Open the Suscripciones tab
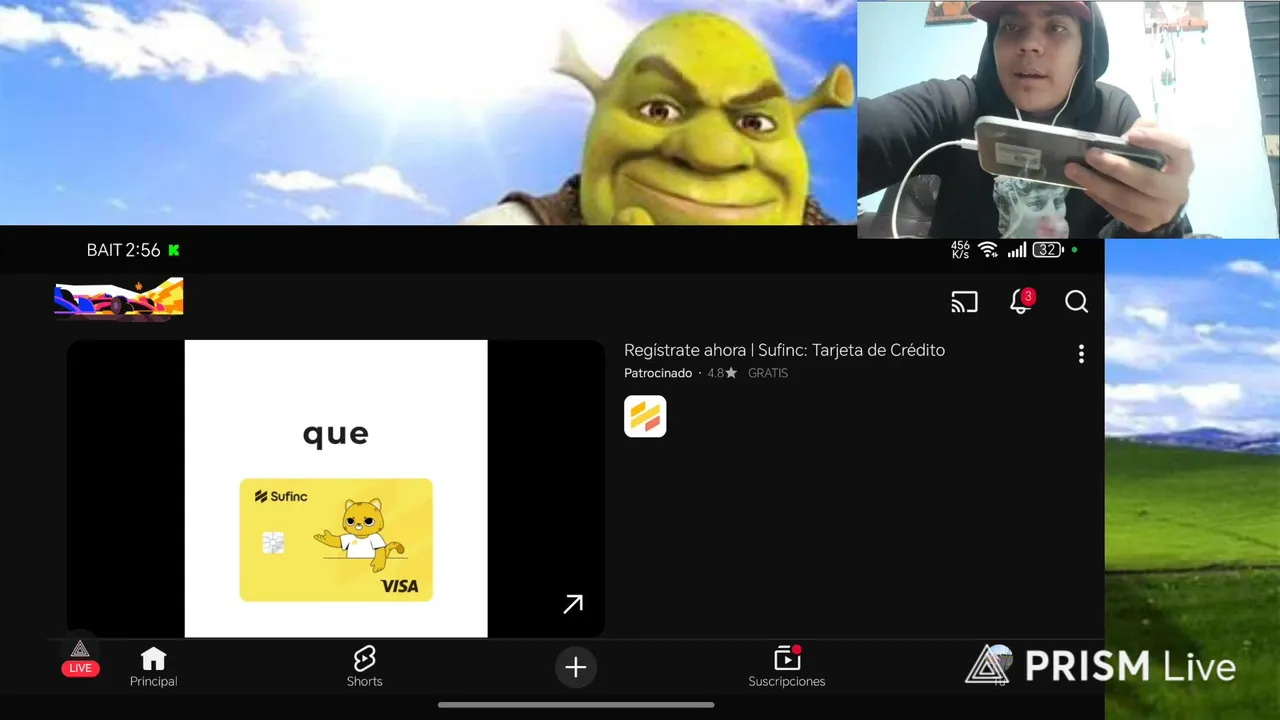Screen dimensions: 1280x720 tap(787, 667)
